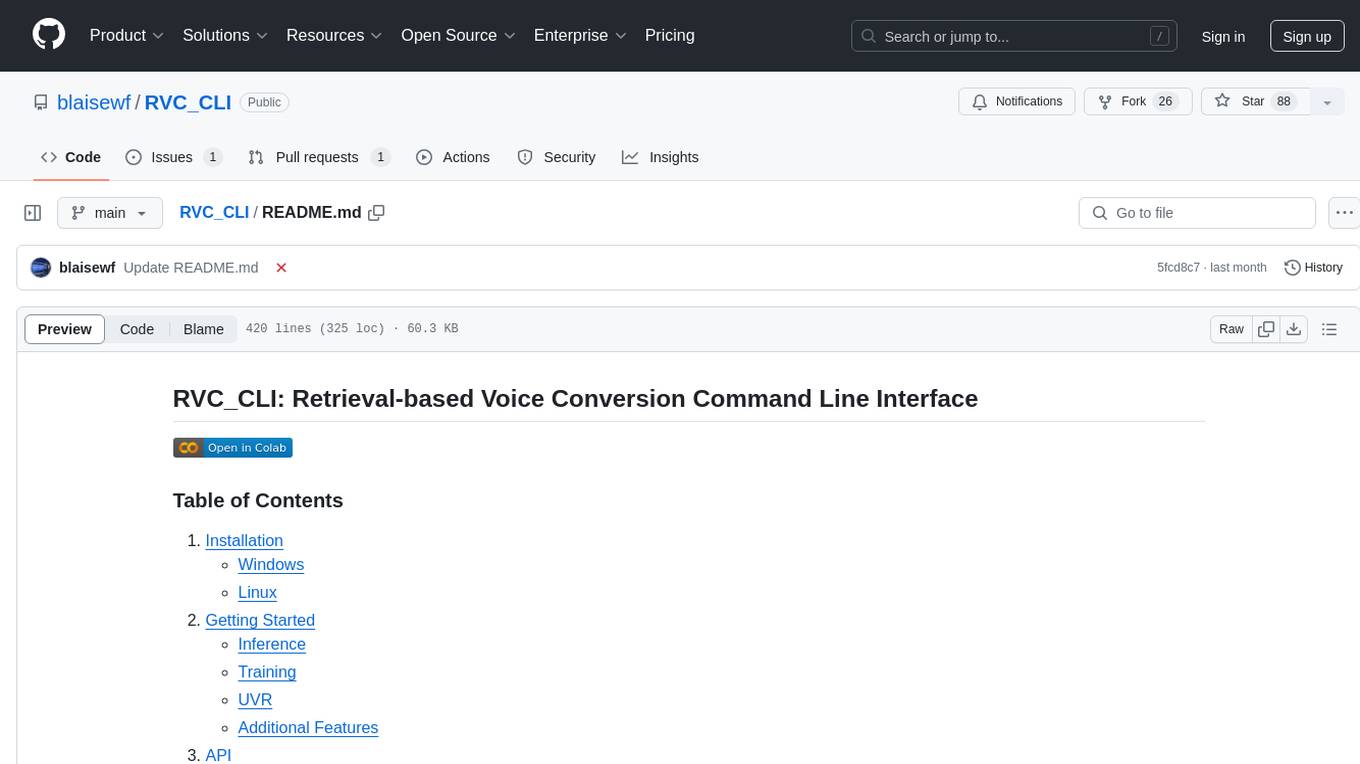This screenshot has height=764, width=1360.
Task: Switch to the Actions tab
Action: click(x=453, y=157)
